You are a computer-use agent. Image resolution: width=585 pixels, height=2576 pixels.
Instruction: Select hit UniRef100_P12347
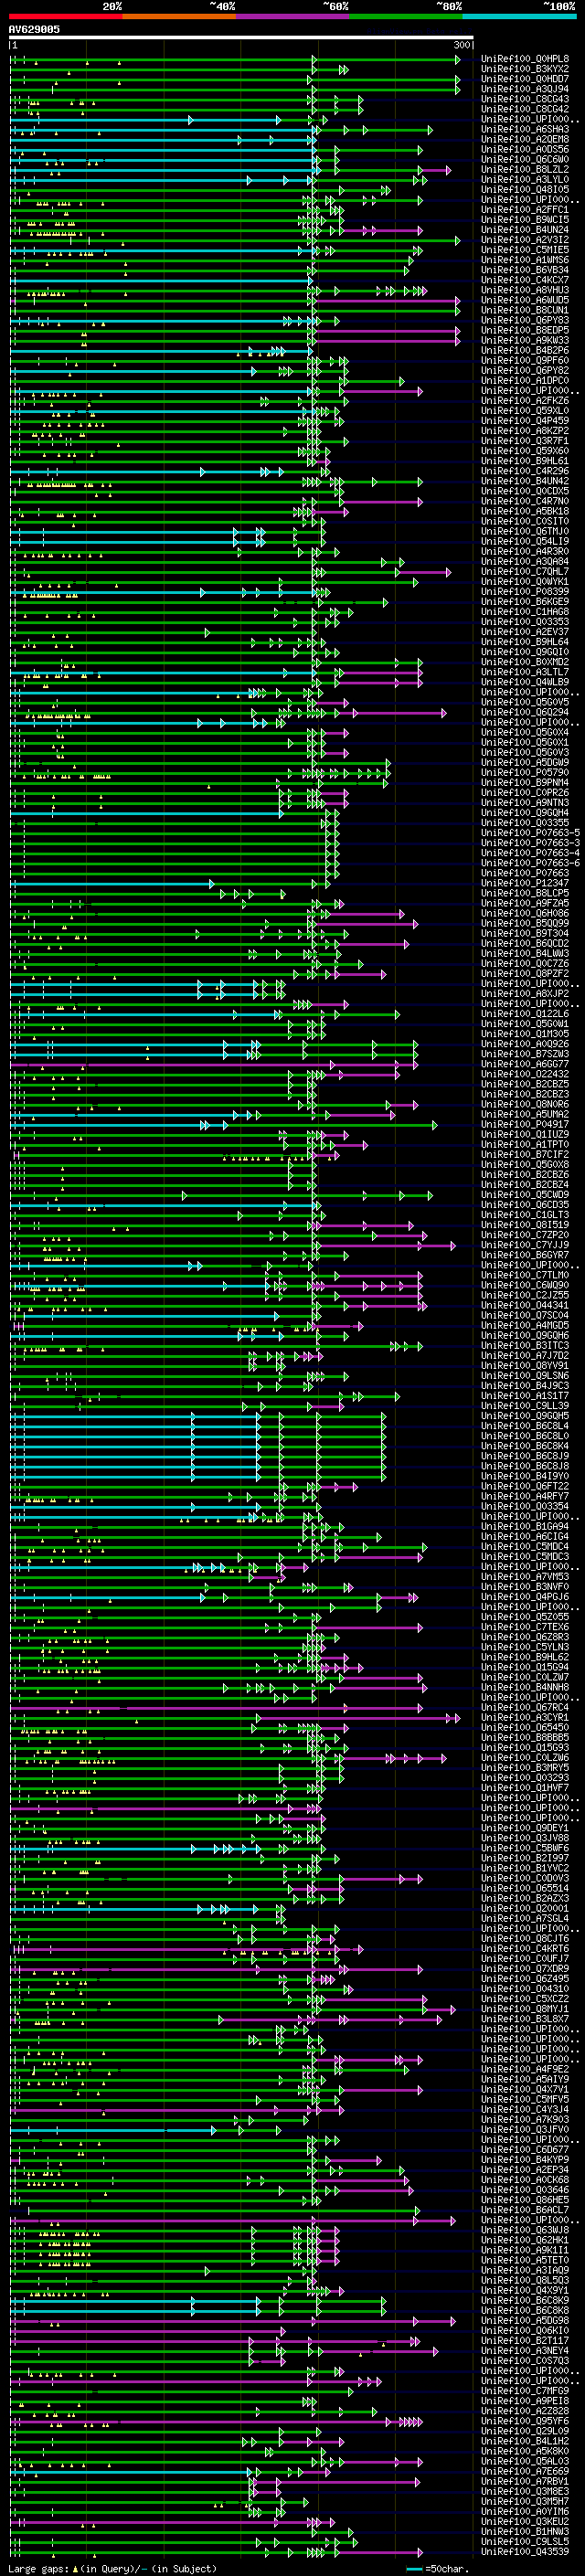click(x=525, y=883)
